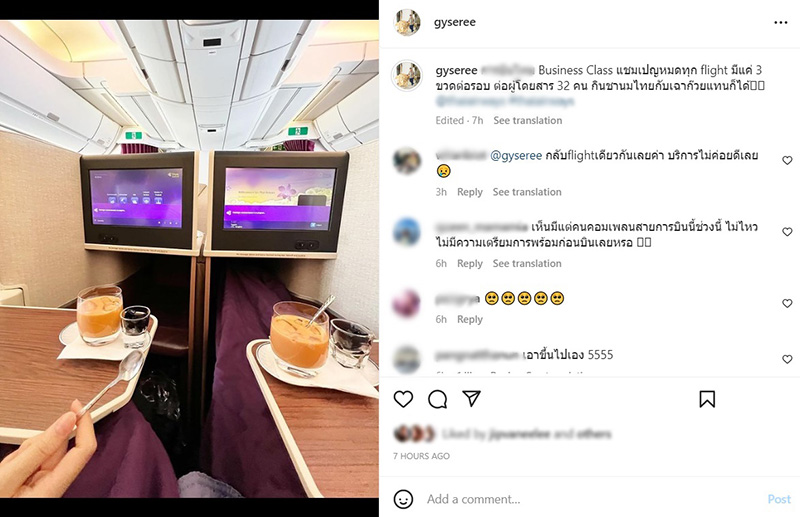The height and width of the screenshot is (517, 800).
Task: Open three-dot more options menu
Action: [781, 22]
